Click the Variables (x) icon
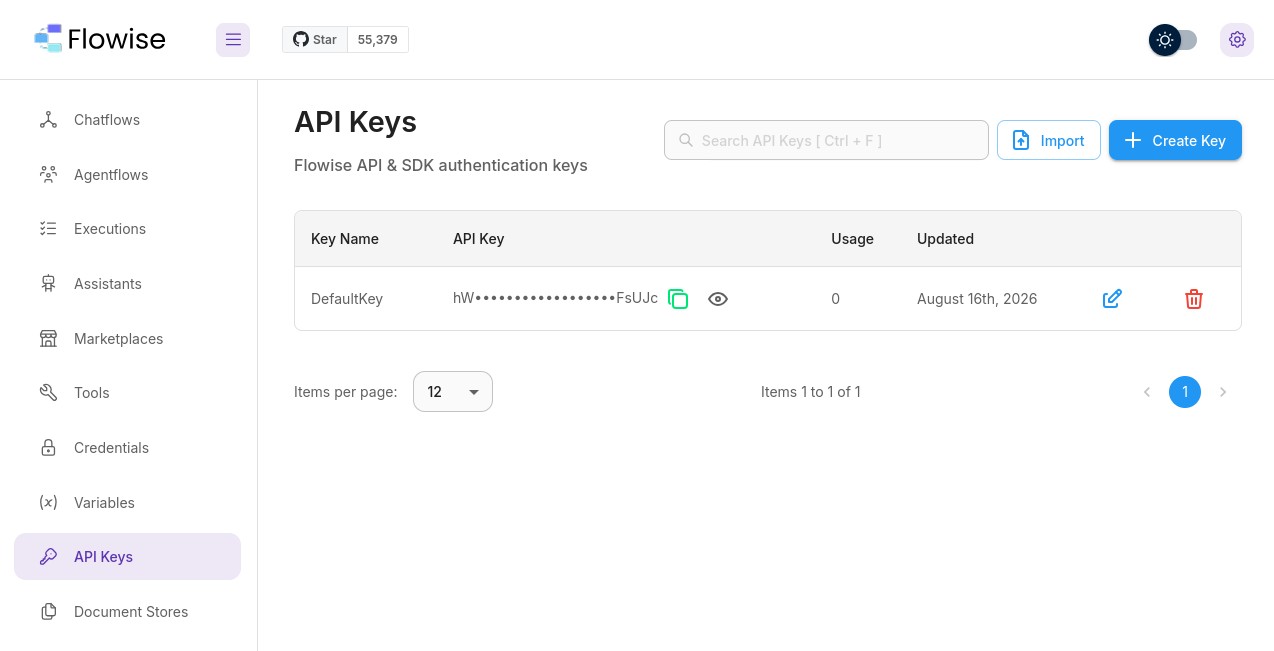Image resolution: width=1274 pixels, height=651 pixels. [48, 503]
